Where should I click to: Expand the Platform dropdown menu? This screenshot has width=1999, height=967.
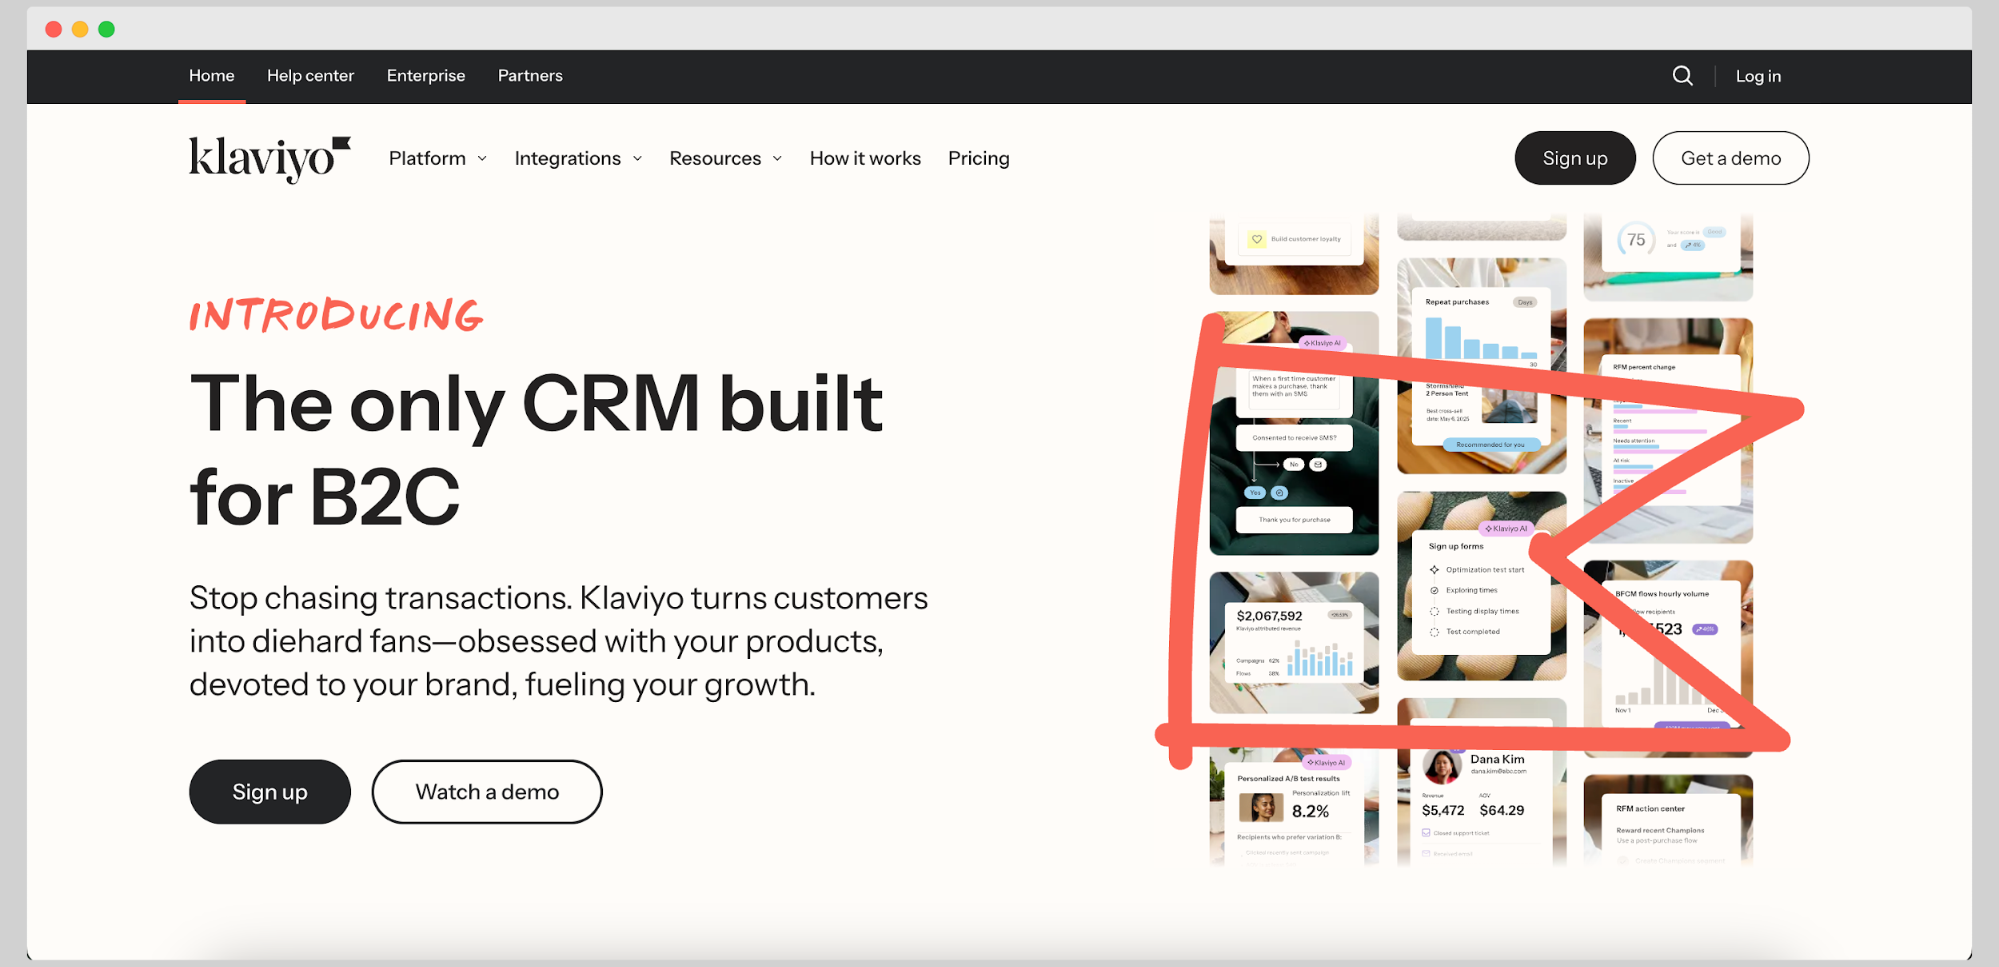point(437,159)
